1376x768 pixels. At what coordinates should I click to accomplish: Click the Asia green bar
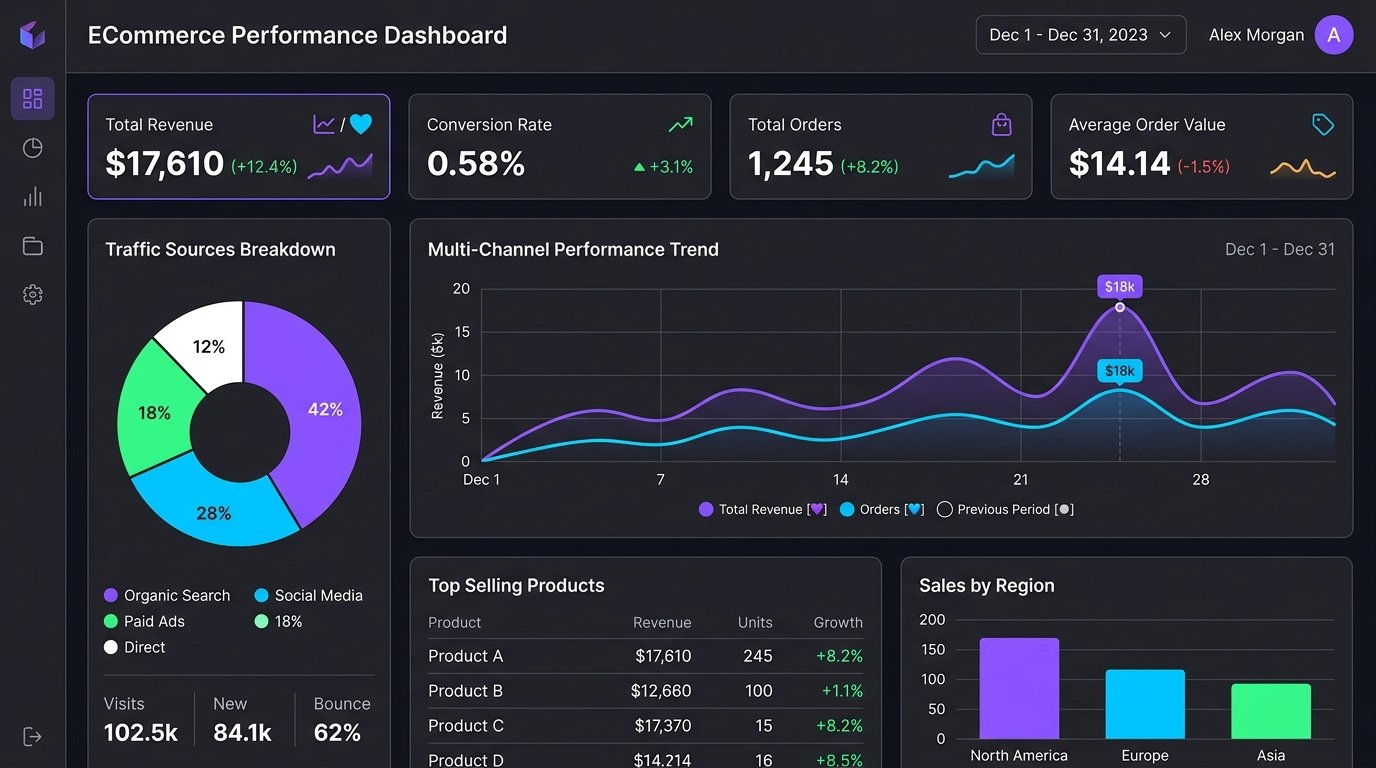click(1271, 711)
